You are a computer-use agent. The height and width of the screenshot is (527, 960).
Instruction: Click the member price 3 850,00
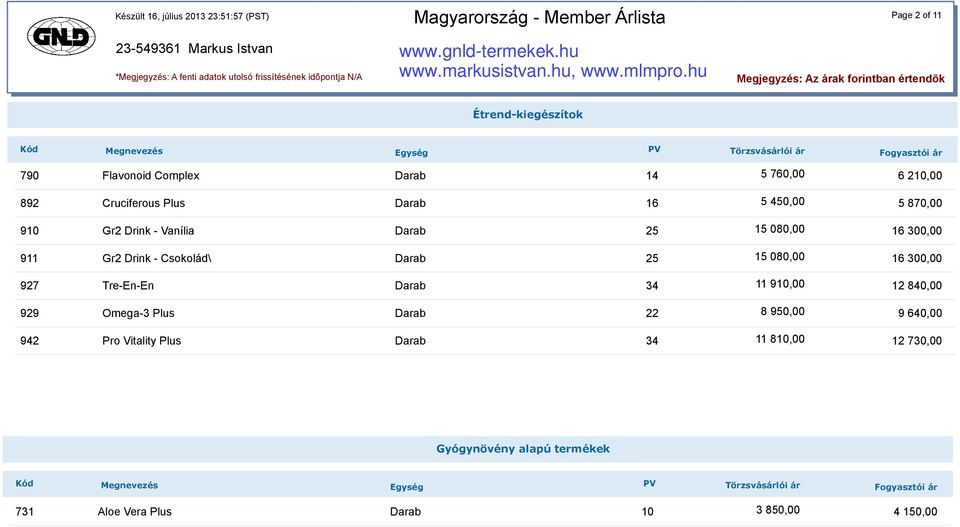pos(778,510)
